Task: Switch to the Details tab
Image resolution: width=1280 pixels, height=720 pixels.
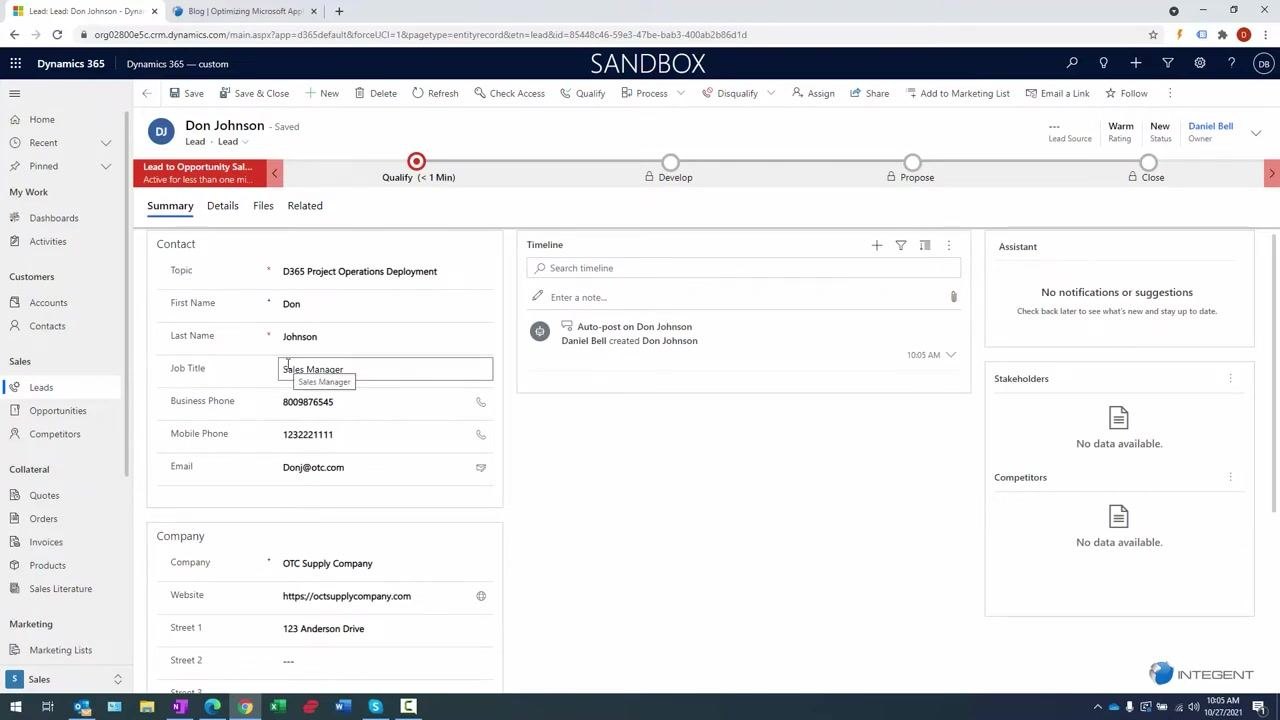Action: (223, 206)
